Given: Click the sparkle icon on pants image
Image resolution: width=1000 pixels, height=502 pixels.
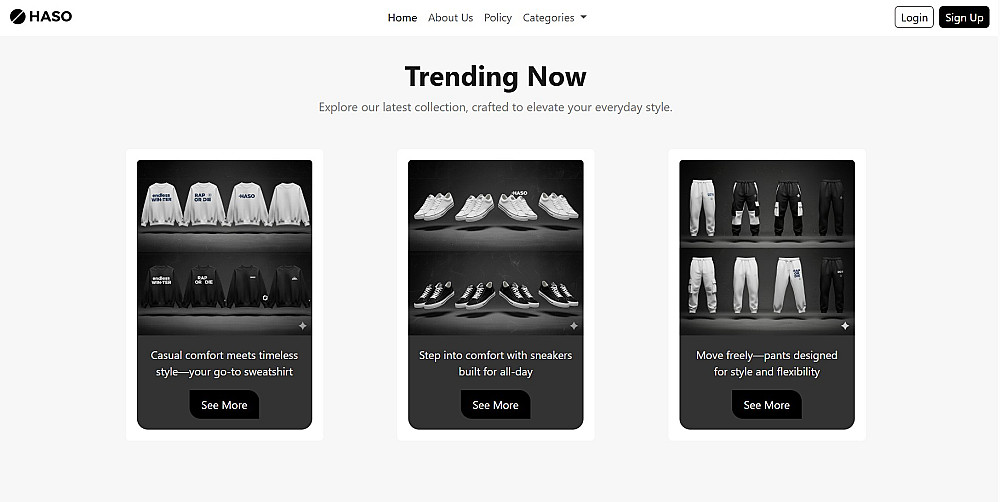Looking at the screenshot, I should (x=844, y=326).
